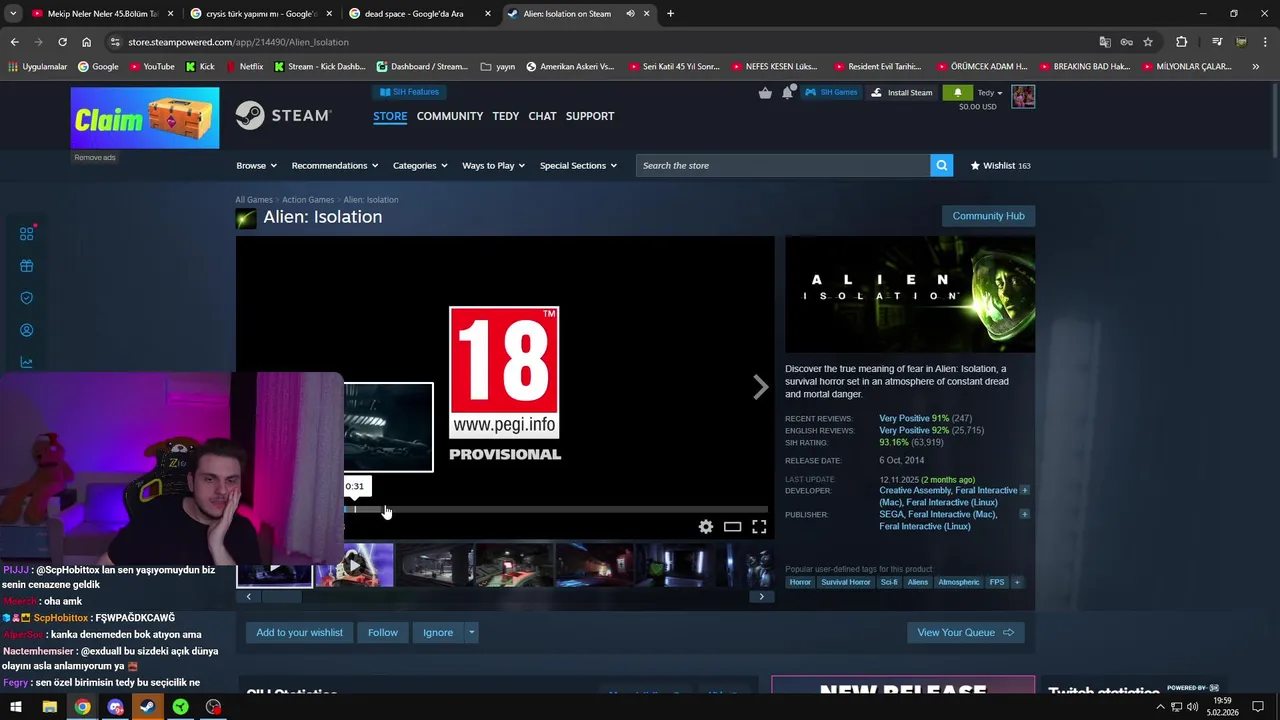Viewport: 1280px width, 720px height.
Task: Expand the Recommendations menu
Action: (x=335, y=165)
